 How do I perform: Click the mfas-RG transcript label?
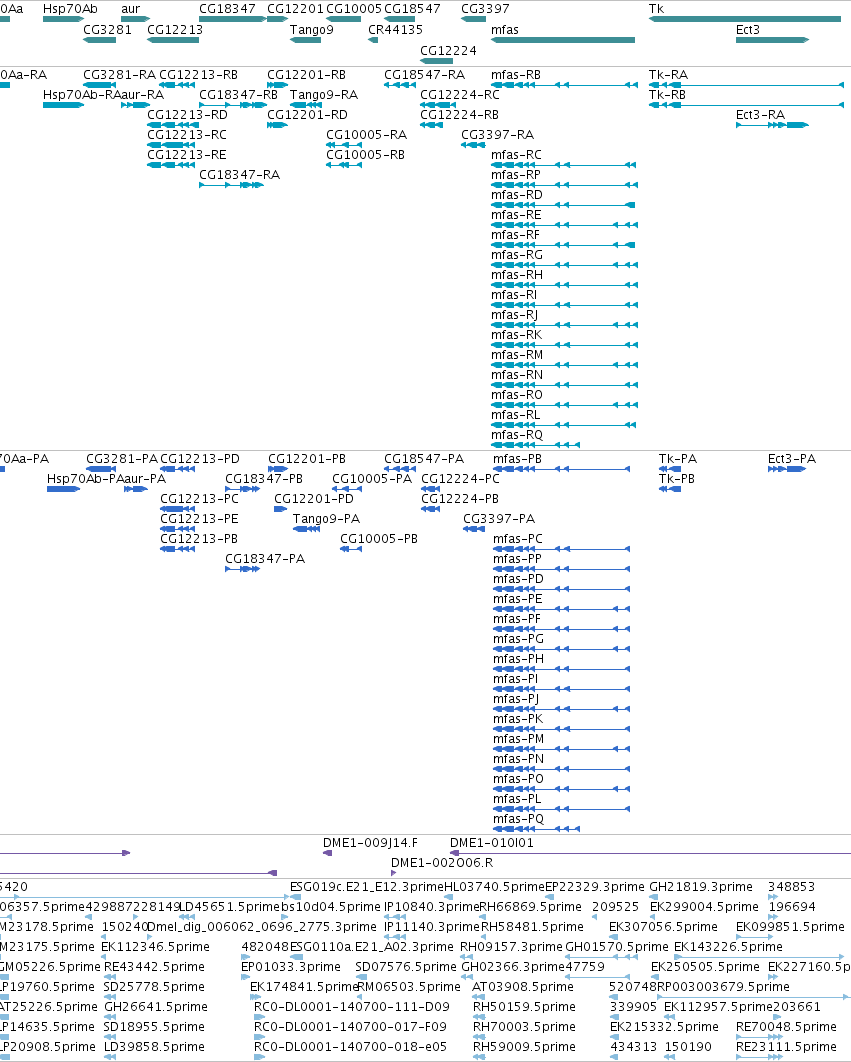point(516,255)
